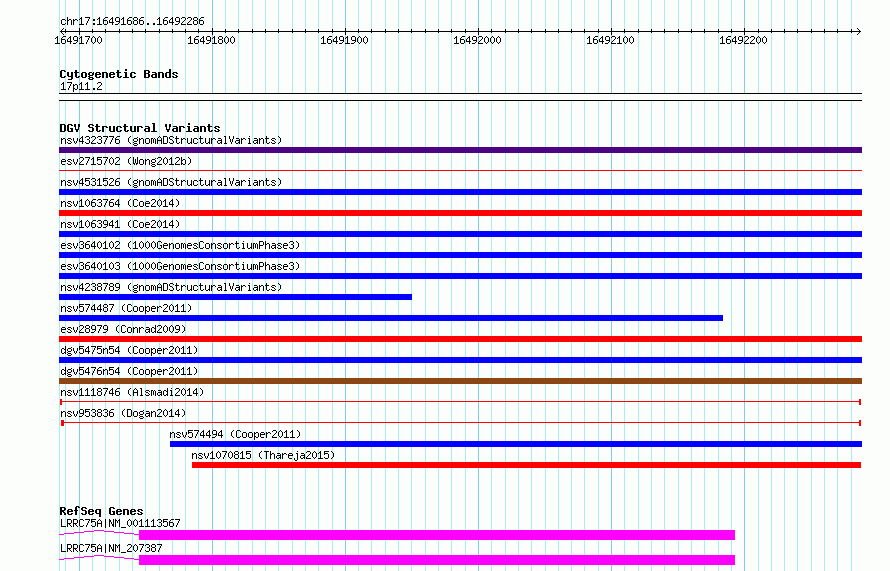Click the nsv574487 (Cooper2011) label
Image resolution: width=890 pixels, height=571 pixels.
point(126,308)
